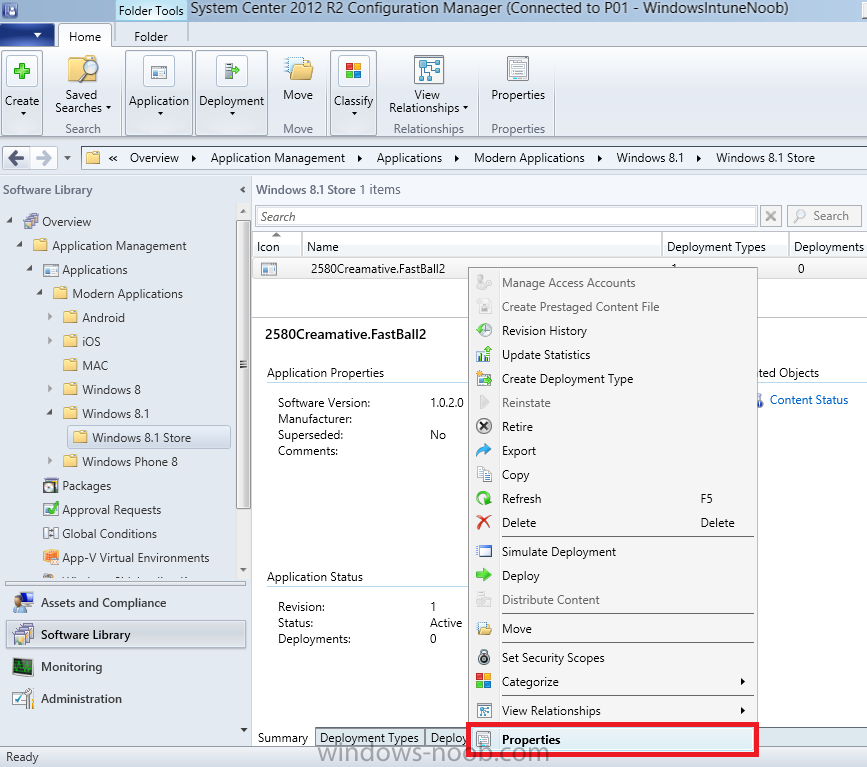The height and width of the screenshot is (767, 867).
Task: Click the Create ribbon button icon
Action: (22, 71)
